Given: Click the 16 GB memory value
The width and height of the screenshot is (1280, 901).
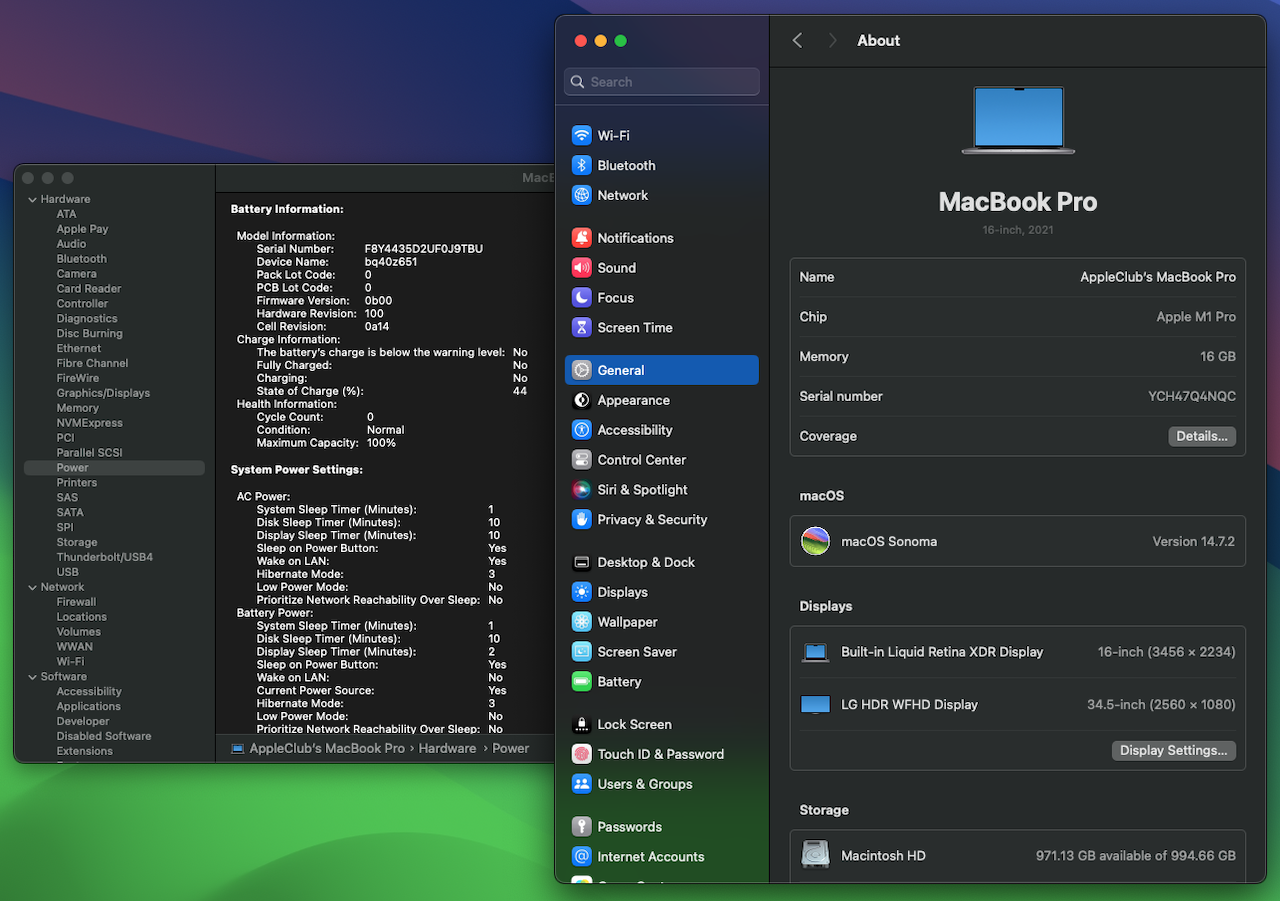Looking at the screenshot, I should pyautogui.click(x=1217, y=357).
